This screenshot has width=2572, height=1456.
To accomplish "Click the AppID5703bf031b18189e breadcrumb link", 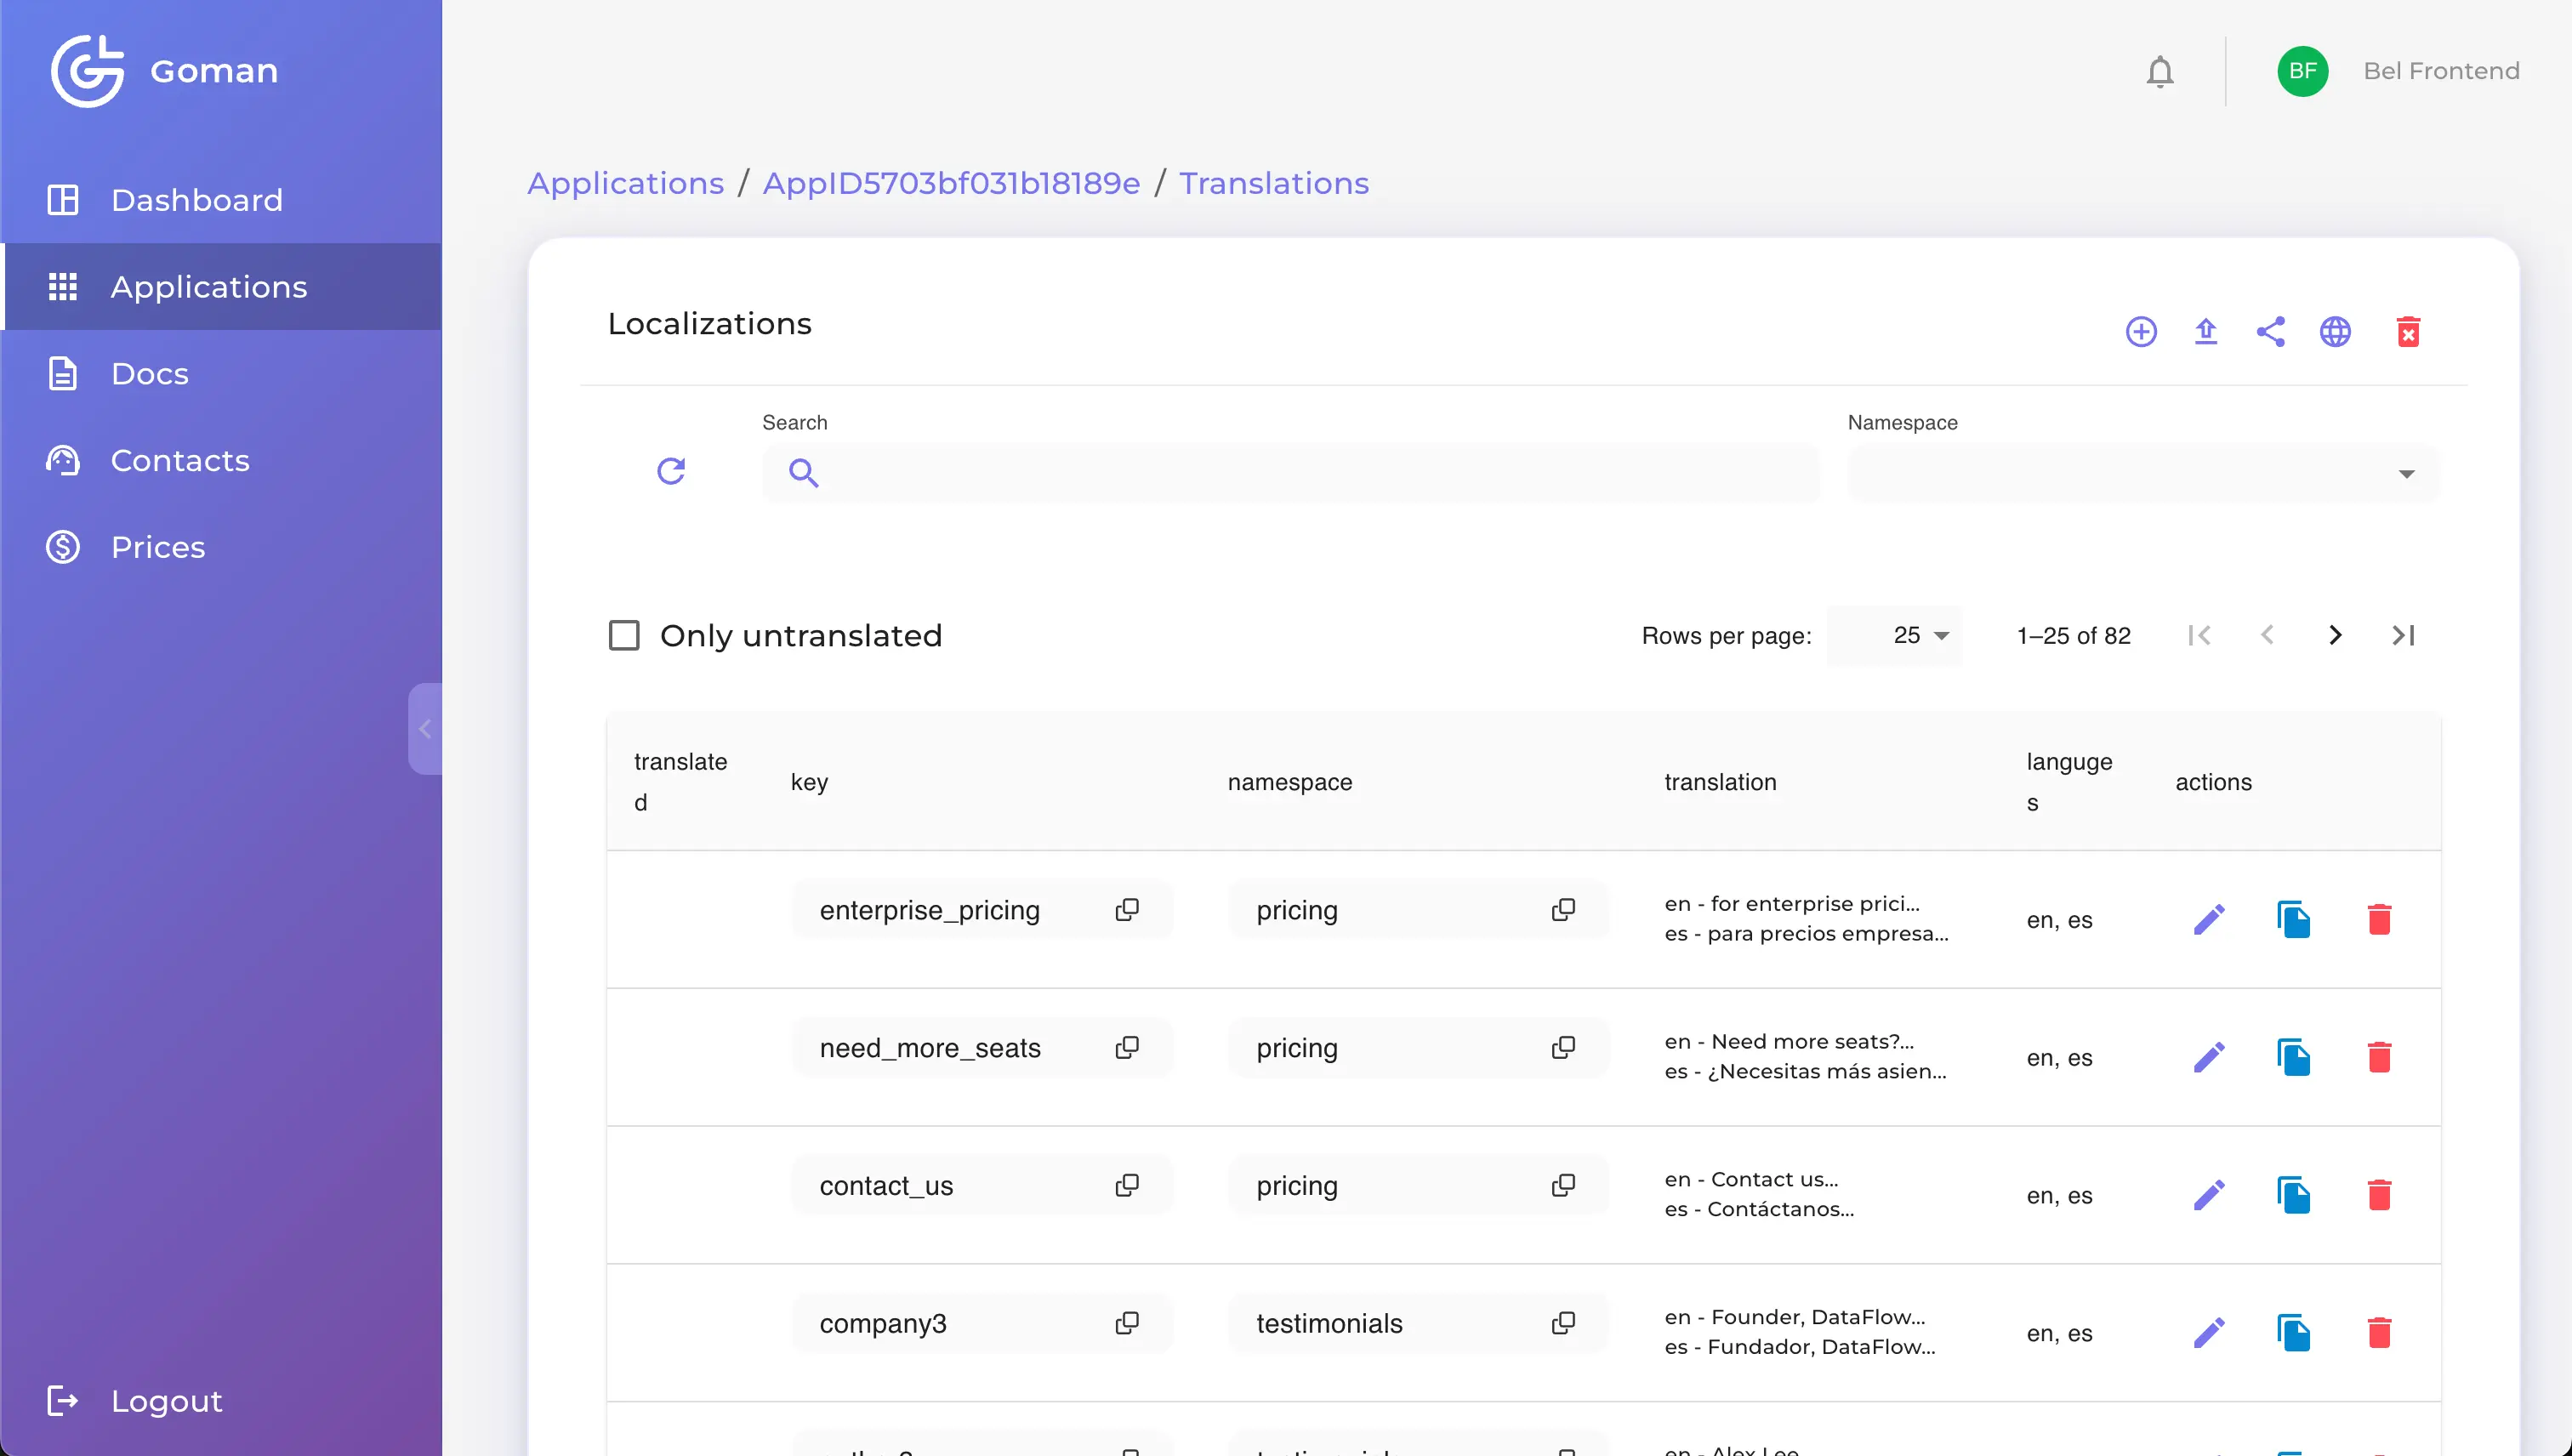I will tap(951, 183).
